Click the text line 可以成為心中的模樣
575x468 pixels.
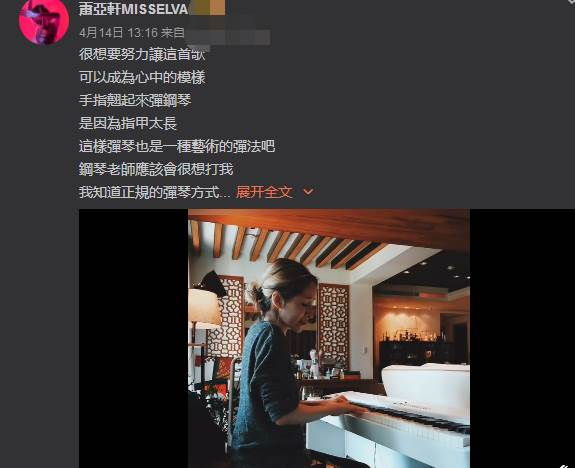(x=142, y=77)
